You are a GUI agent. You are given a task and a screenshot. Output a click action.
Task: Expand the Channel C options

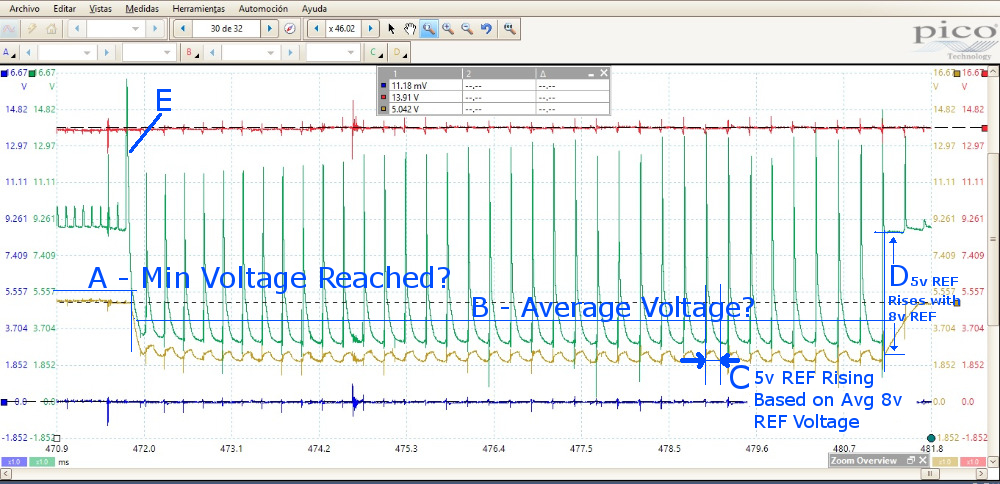point(374,52)
